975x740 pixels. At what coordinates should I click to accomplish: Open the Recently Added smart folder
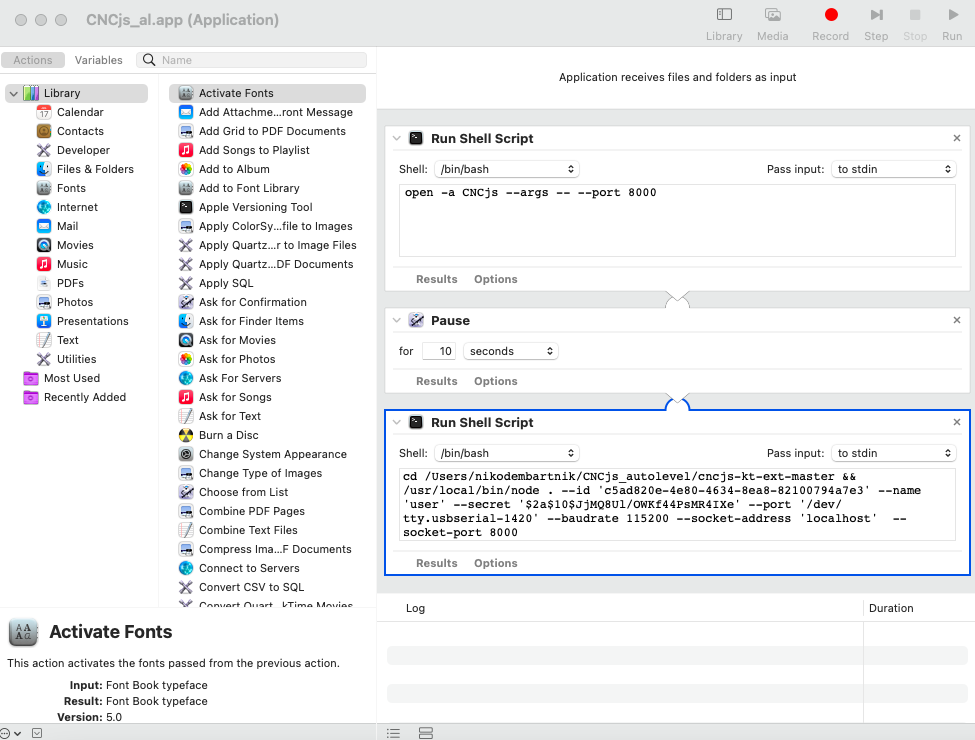point(31,397)
